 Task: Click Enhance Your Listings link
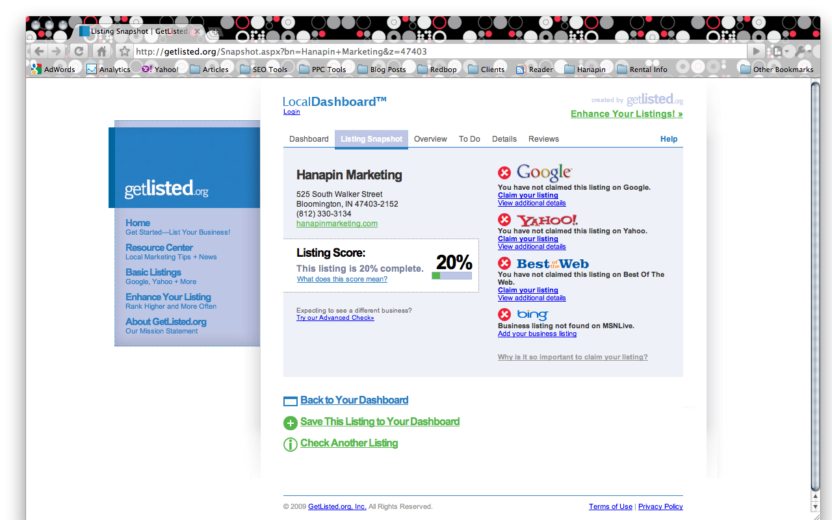pos(627,114)
